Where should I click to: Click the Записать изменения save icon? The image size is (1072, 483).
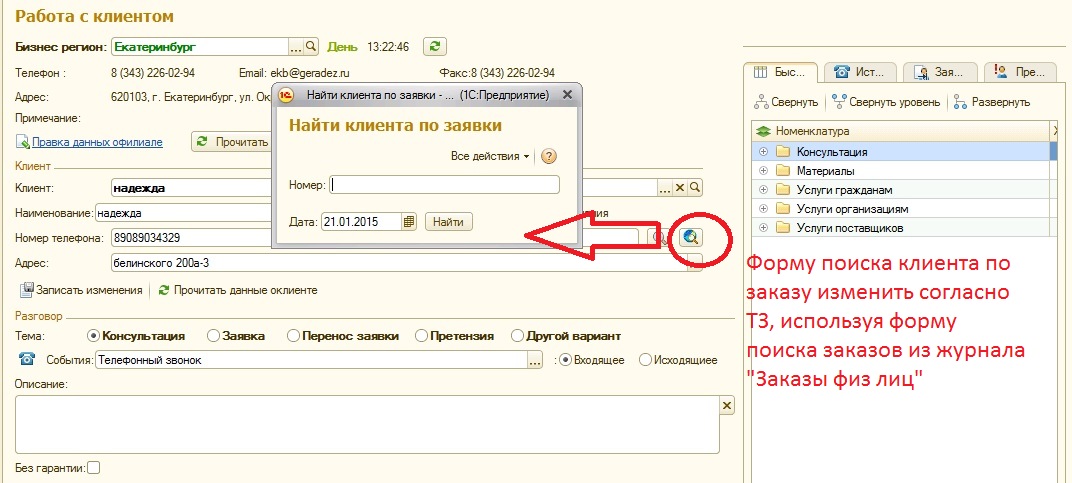coord(28,290)
